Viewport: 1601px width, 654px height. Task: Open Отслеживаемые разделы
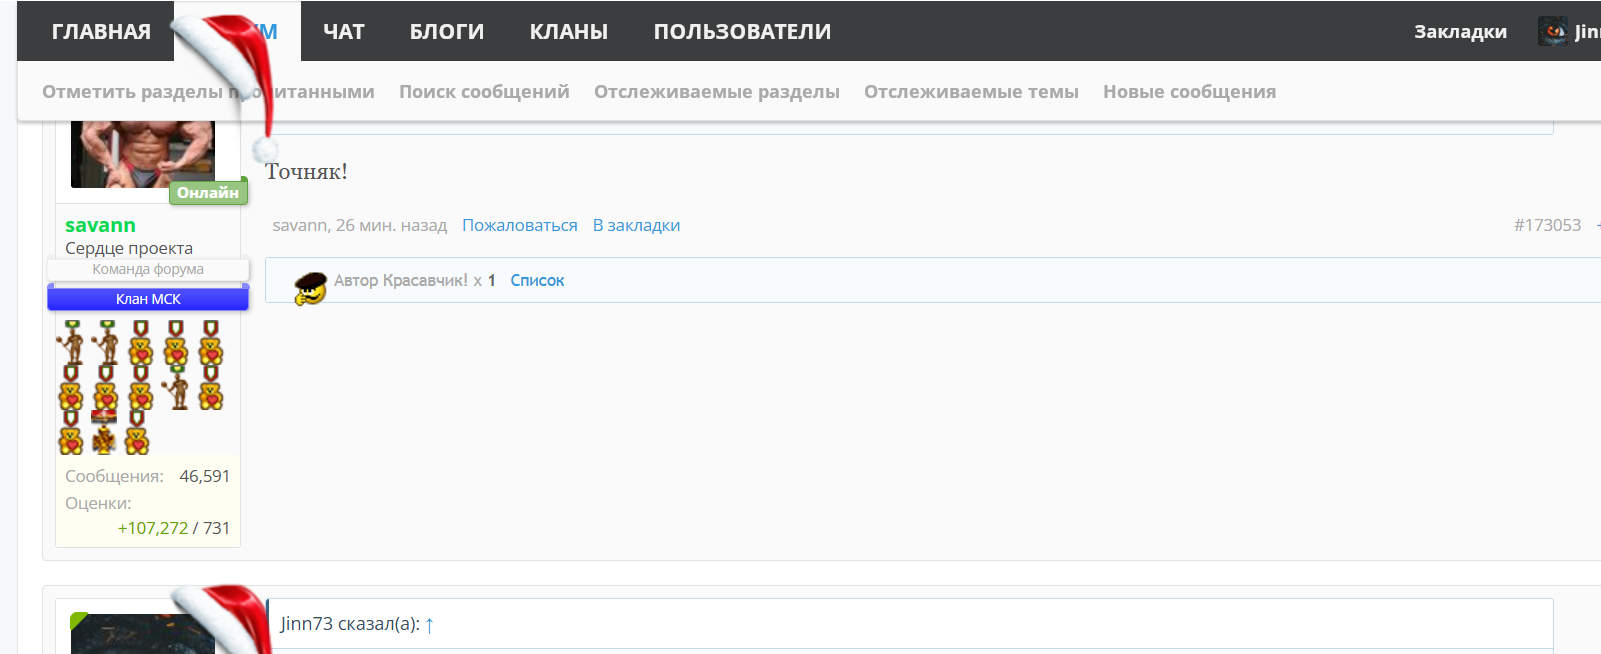pyautogui.click(x=717, y=91)
